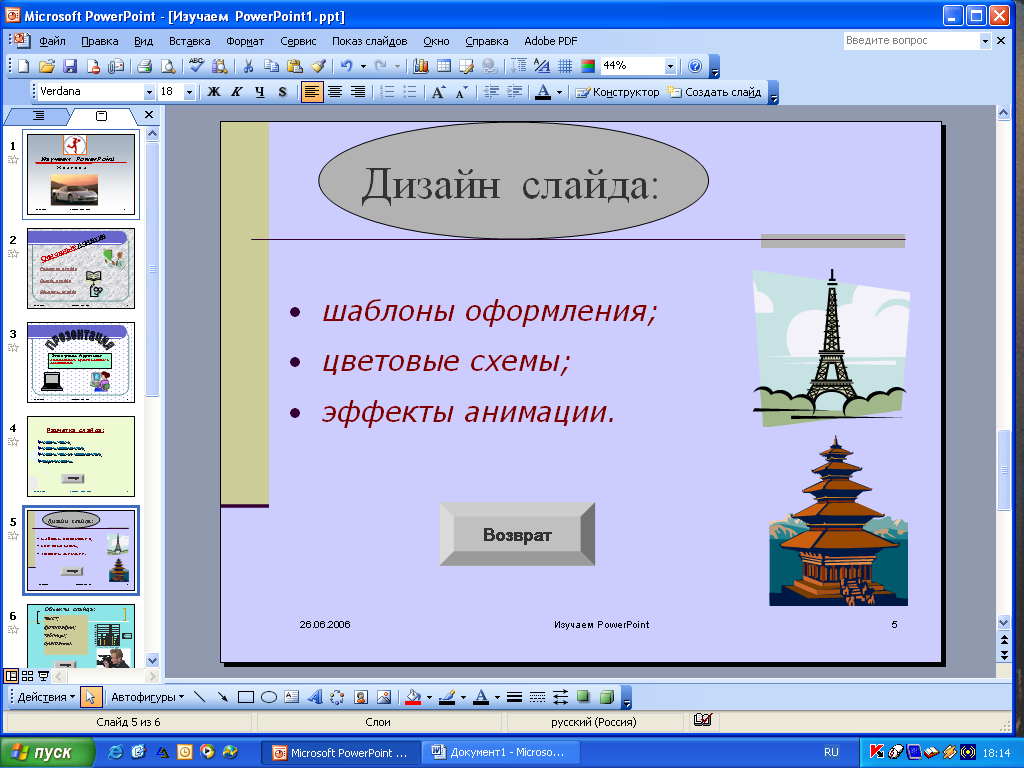Expand the fill color arrow in the drawing toolbar
1024x768 pixels.
point(429,697)
